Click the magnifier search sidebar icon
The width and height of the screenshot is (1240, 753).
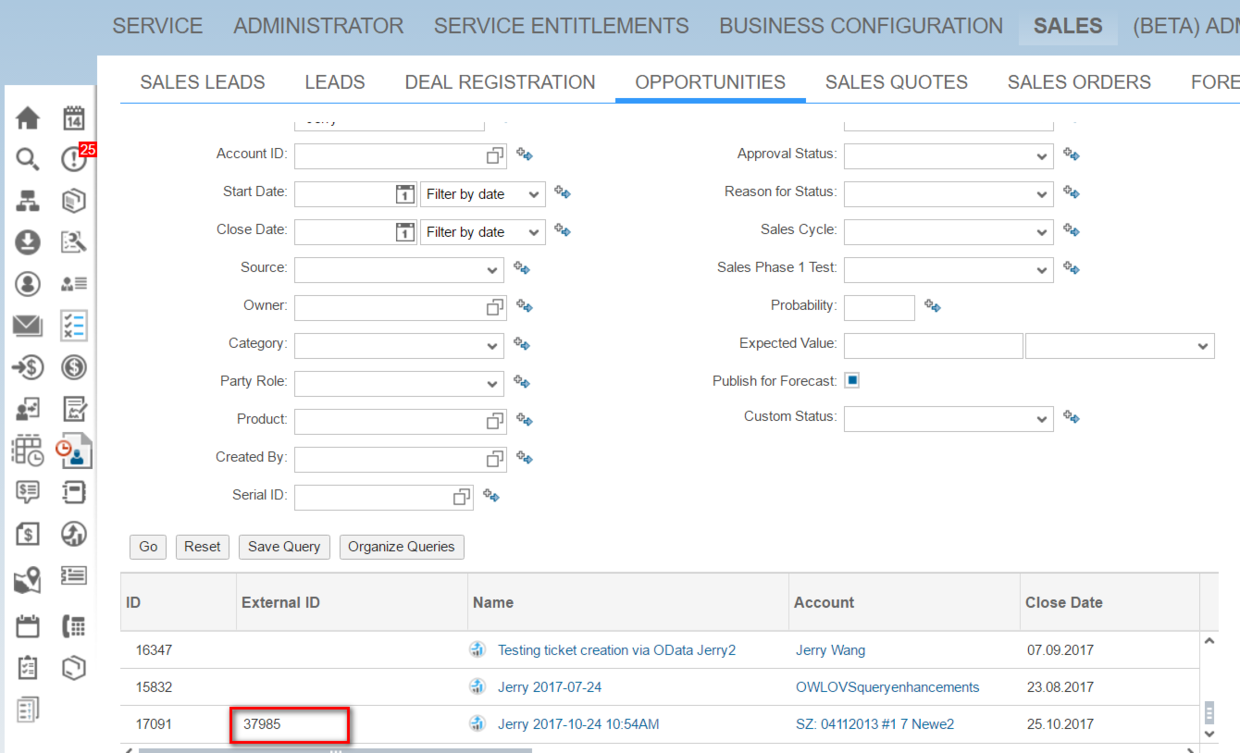click(x=28, y=159)
